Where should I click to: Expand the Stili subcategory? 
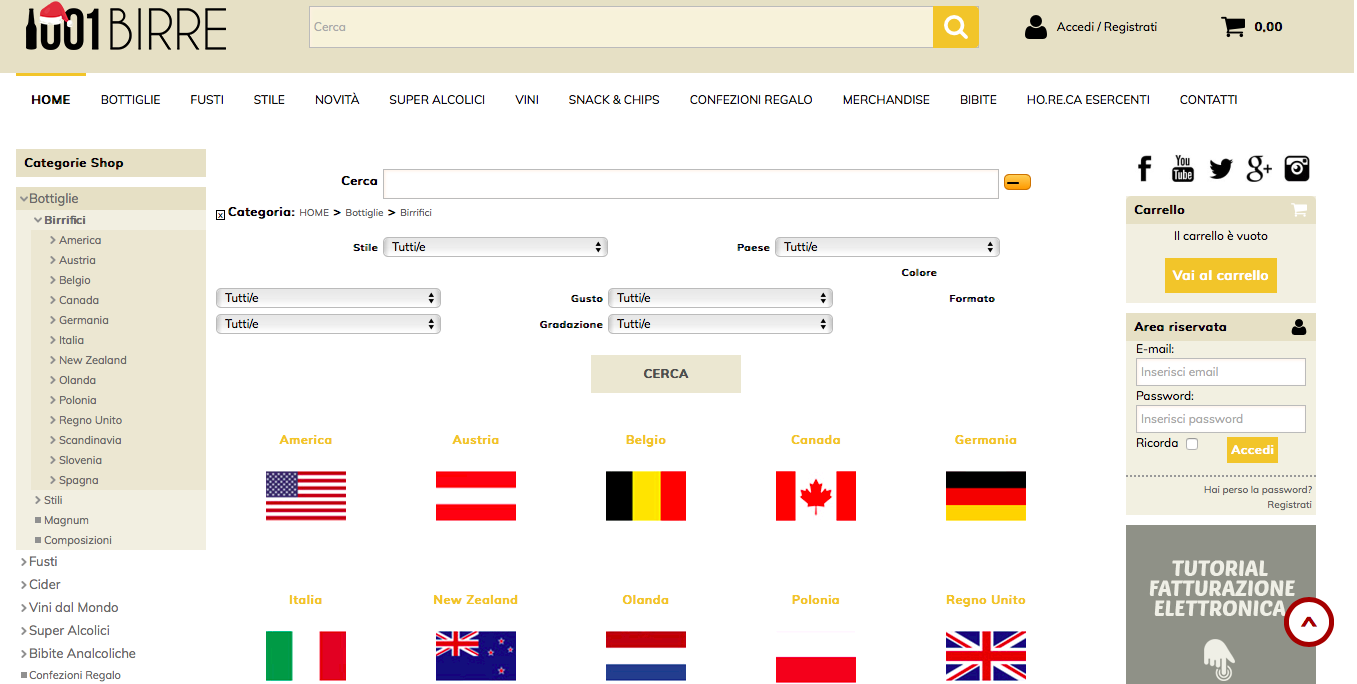pos(38,500)
